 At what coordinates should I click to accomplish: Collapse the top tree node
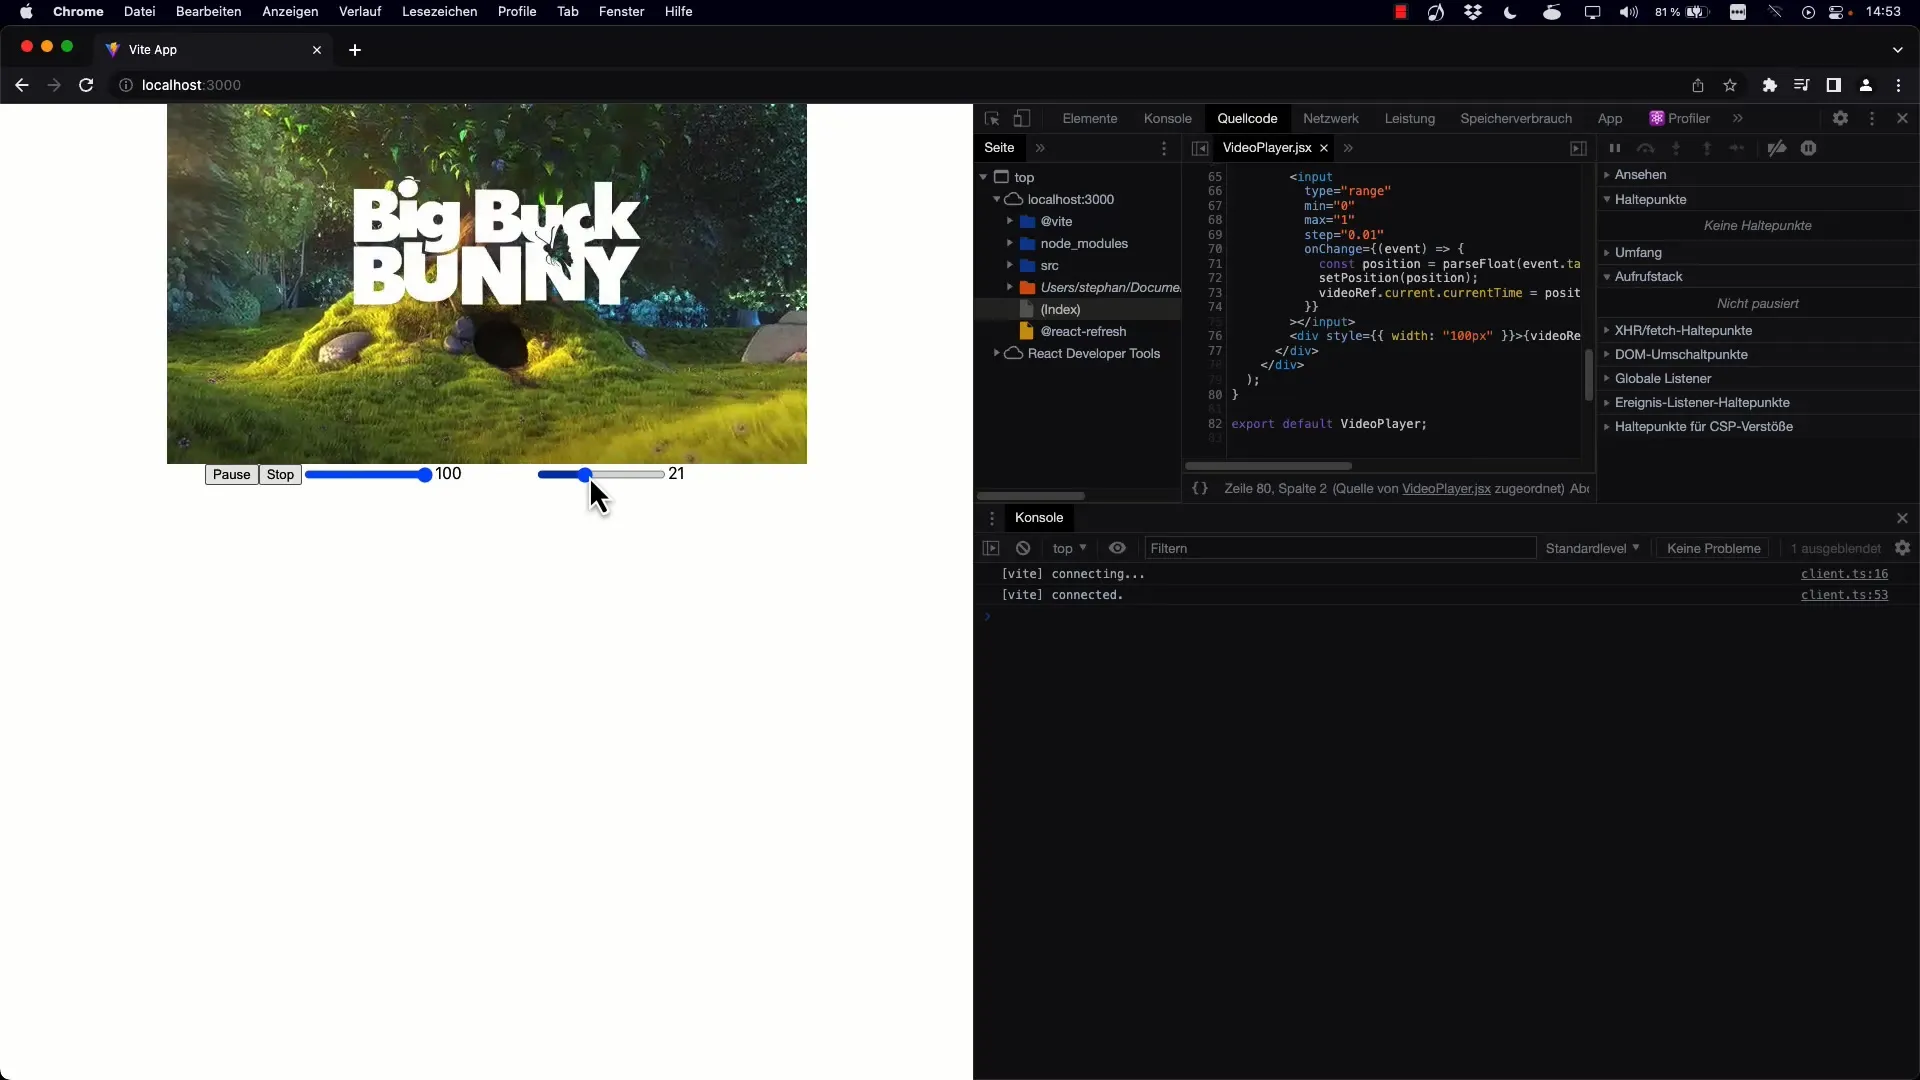983,177
